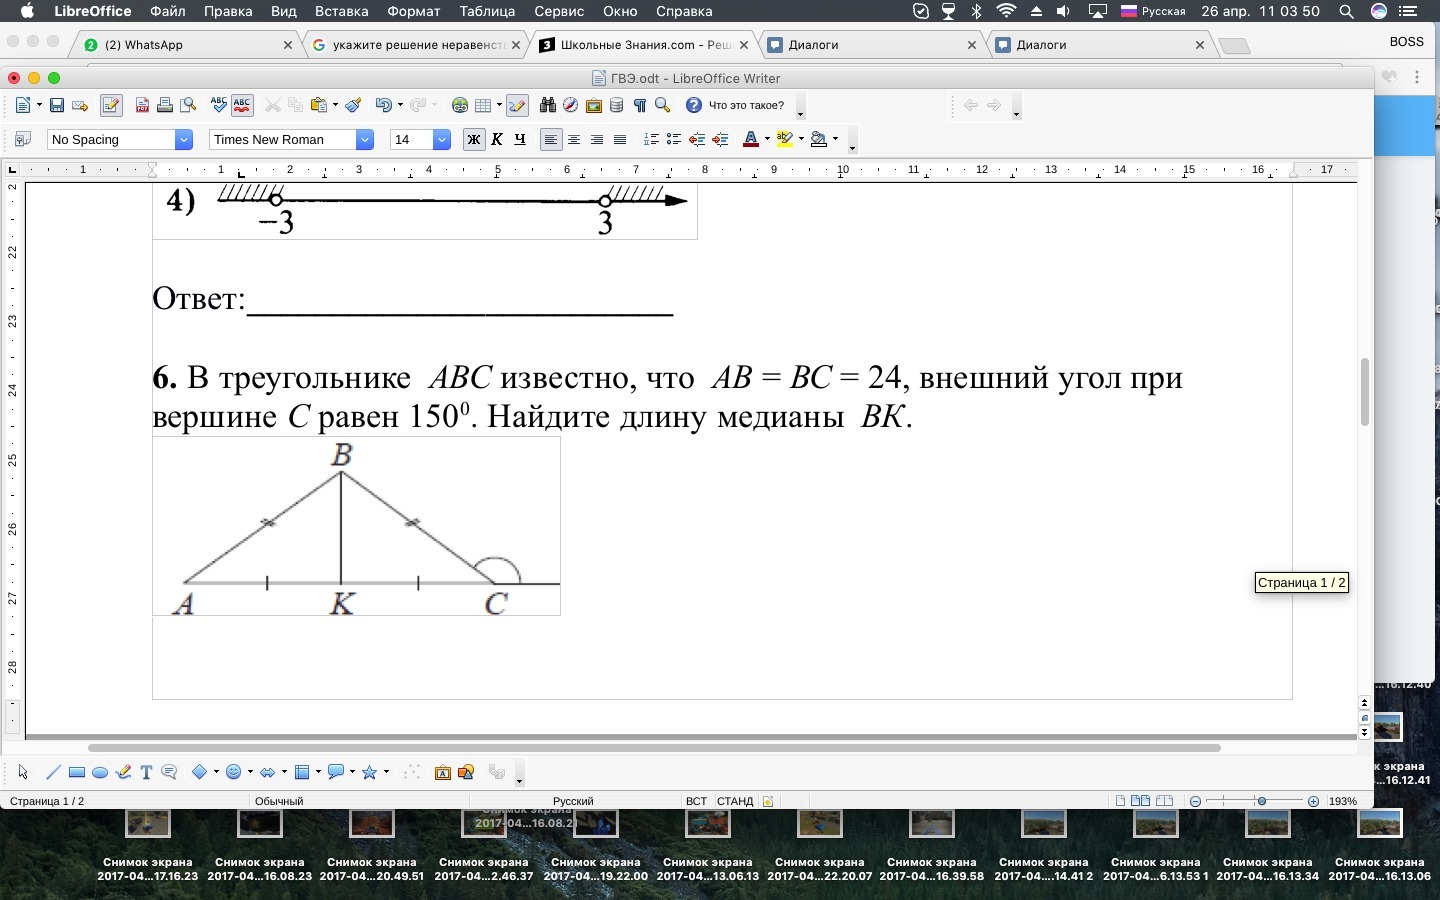Open the Block Arrows dropdown arrow
Viewport: 1440px width, 900px height.
point(284,772)
